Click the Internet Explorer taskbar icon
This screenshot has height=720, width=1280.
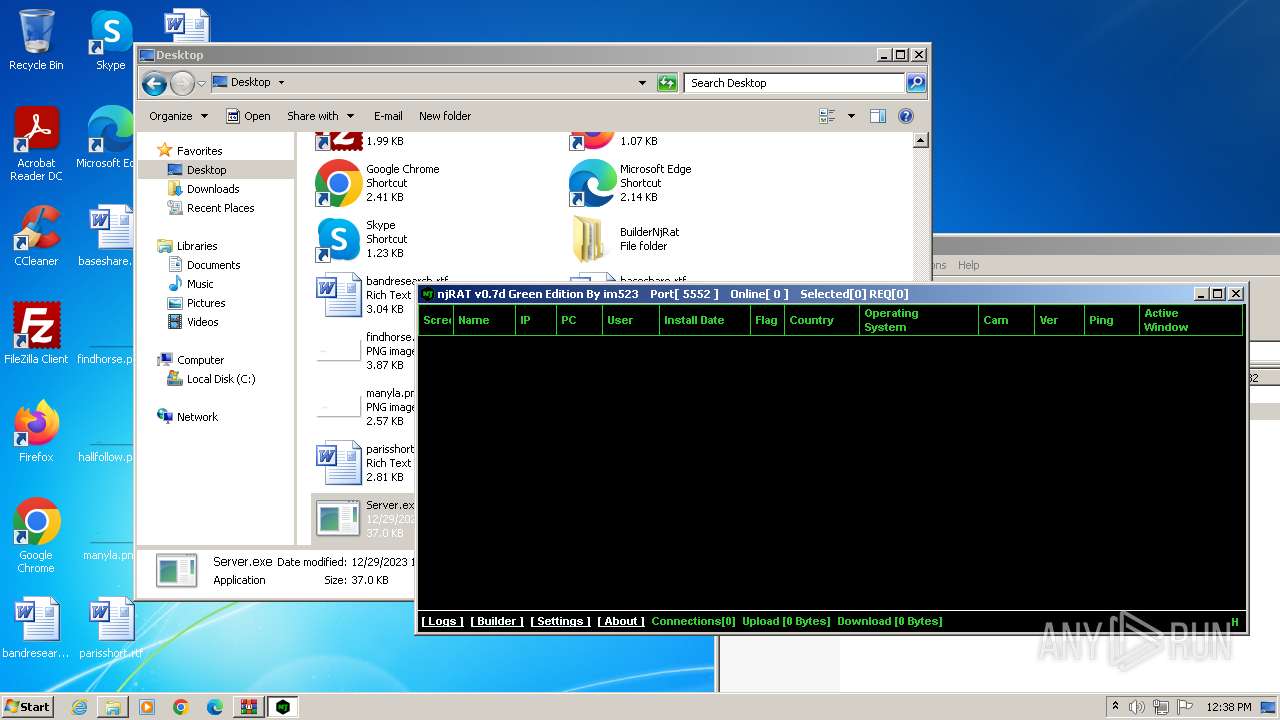(x=79, y=707)
